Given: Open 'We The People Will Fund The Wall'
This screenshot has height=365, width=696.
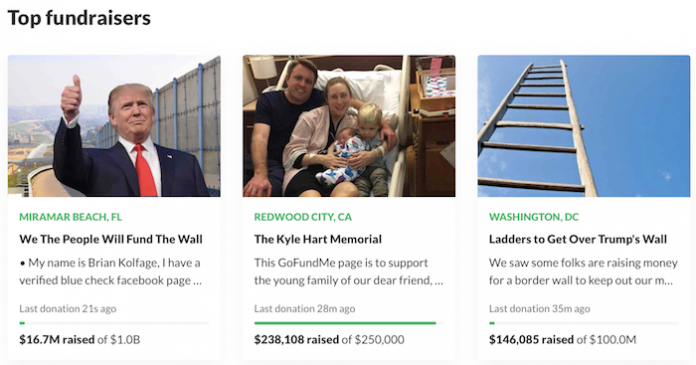Looking at the screenshot, I should coord(111,239).
